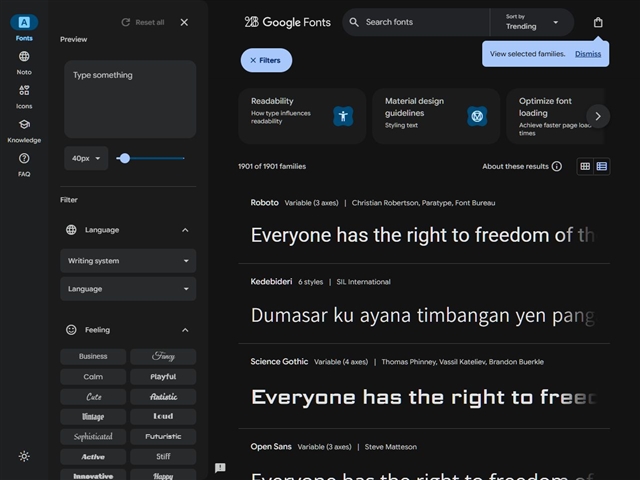The image size is (640, 480).
Task: Open the Readability knowledge card
Action: point(302,116)
